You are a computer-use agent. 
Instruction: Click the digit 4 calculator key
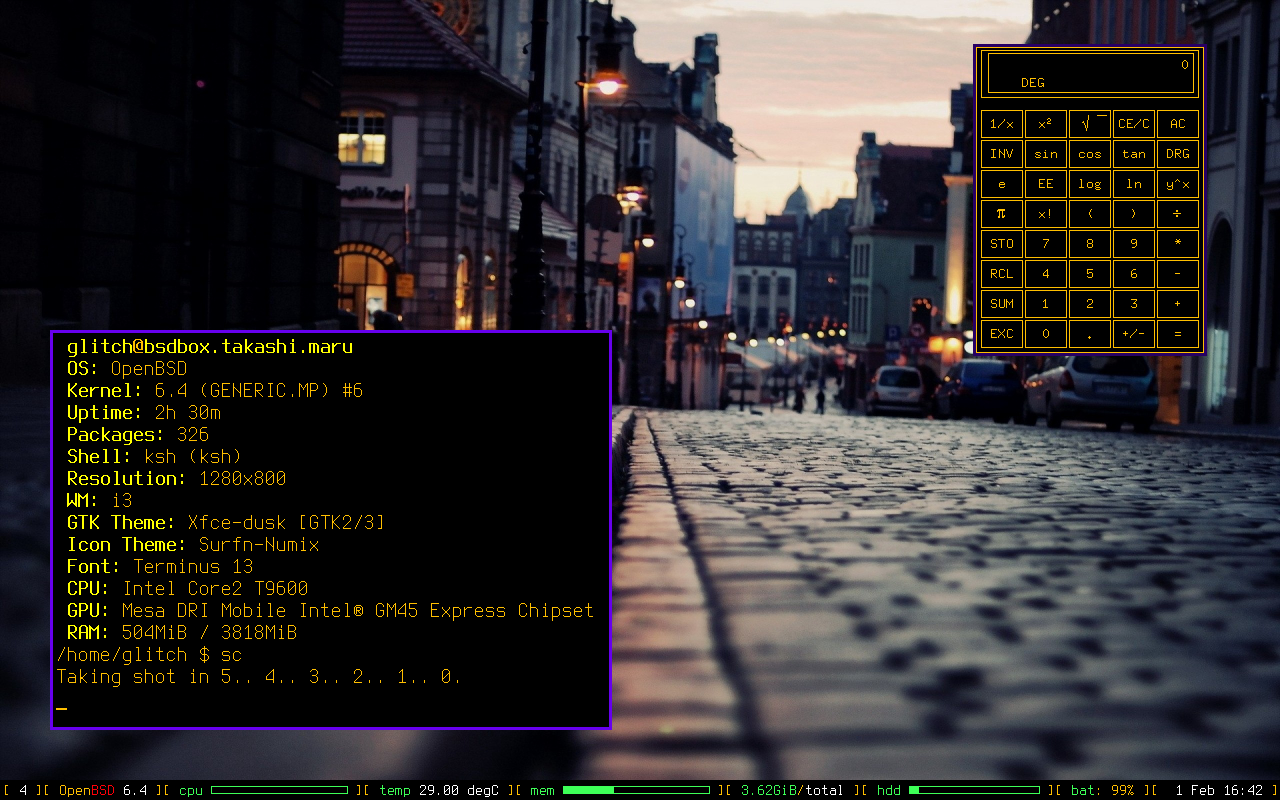(x=1046, y=274)
